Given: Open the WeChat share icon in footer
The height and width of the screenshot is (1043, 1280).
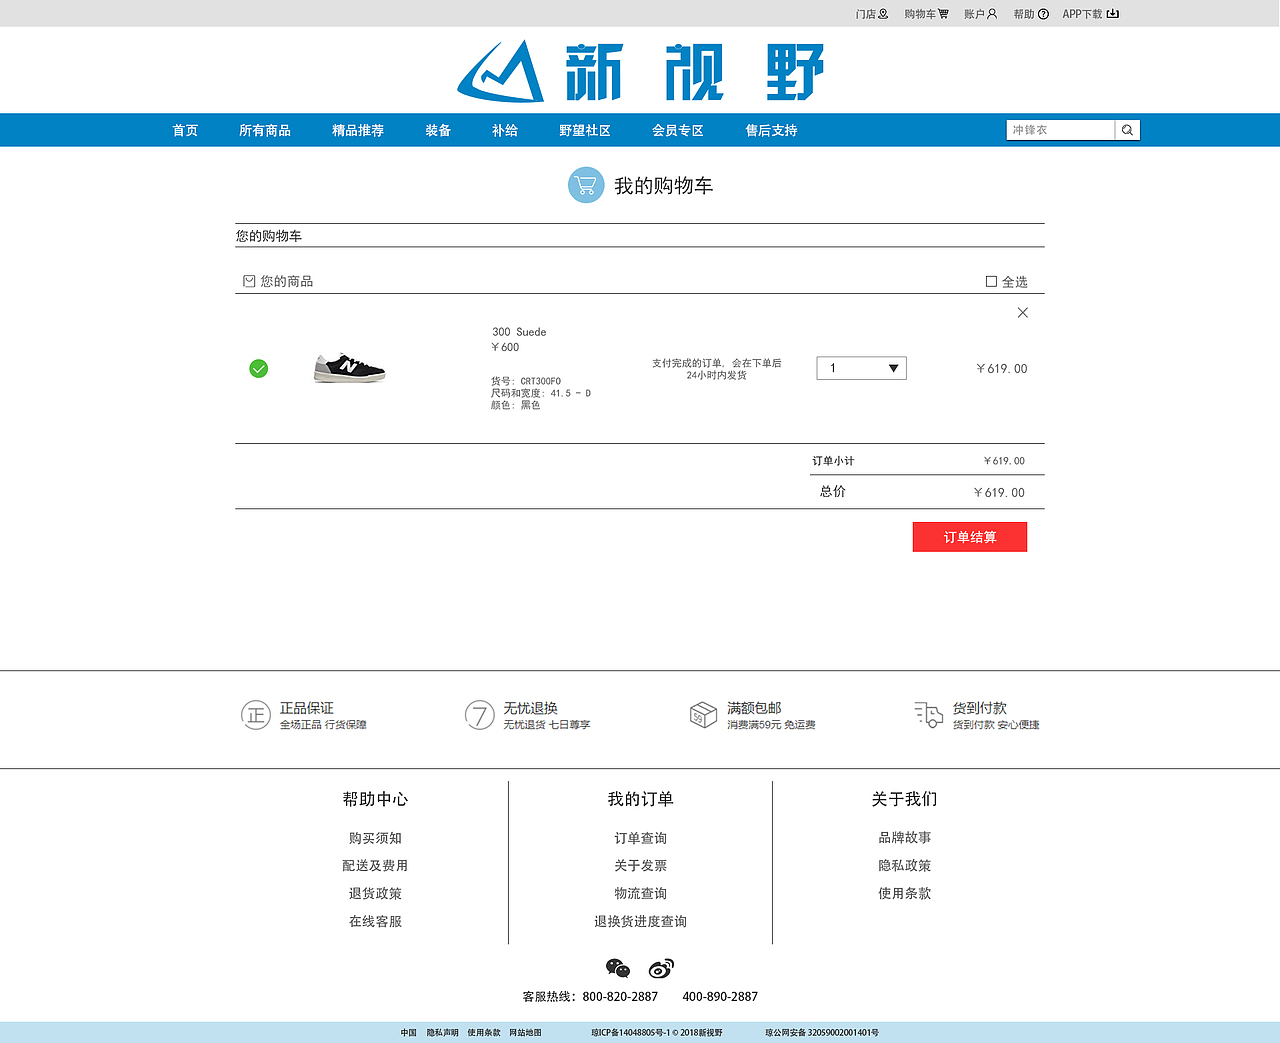Looking at the screenshot, I should [618, 968].
